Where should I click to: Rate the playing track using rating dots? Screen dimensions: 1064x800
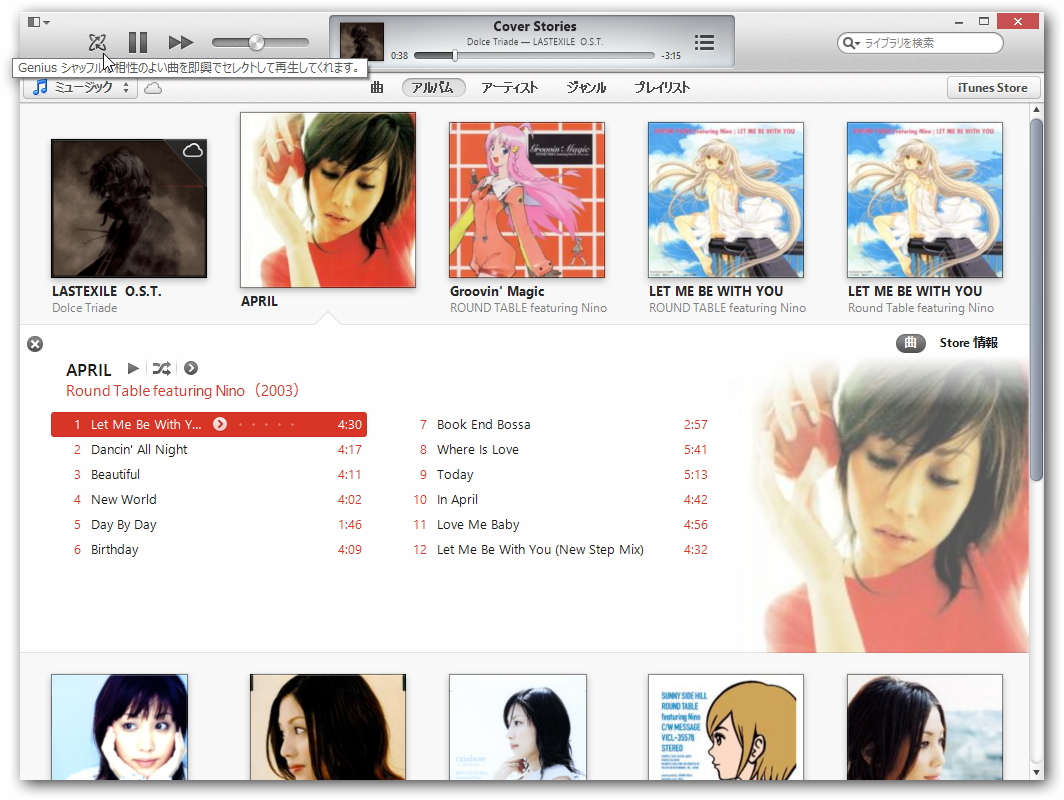[x=267, y=425]
